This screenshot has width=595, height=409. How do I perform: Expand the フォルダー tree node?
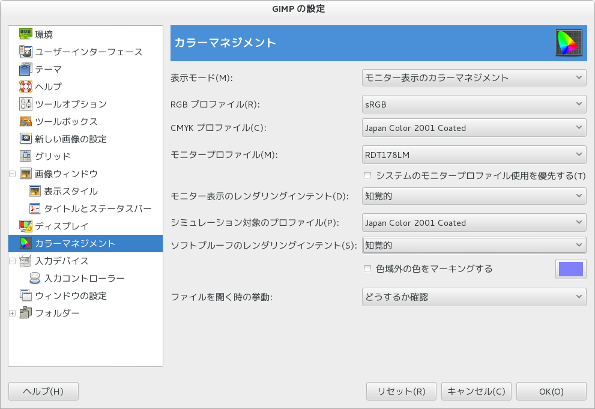[x=13, y=313]
